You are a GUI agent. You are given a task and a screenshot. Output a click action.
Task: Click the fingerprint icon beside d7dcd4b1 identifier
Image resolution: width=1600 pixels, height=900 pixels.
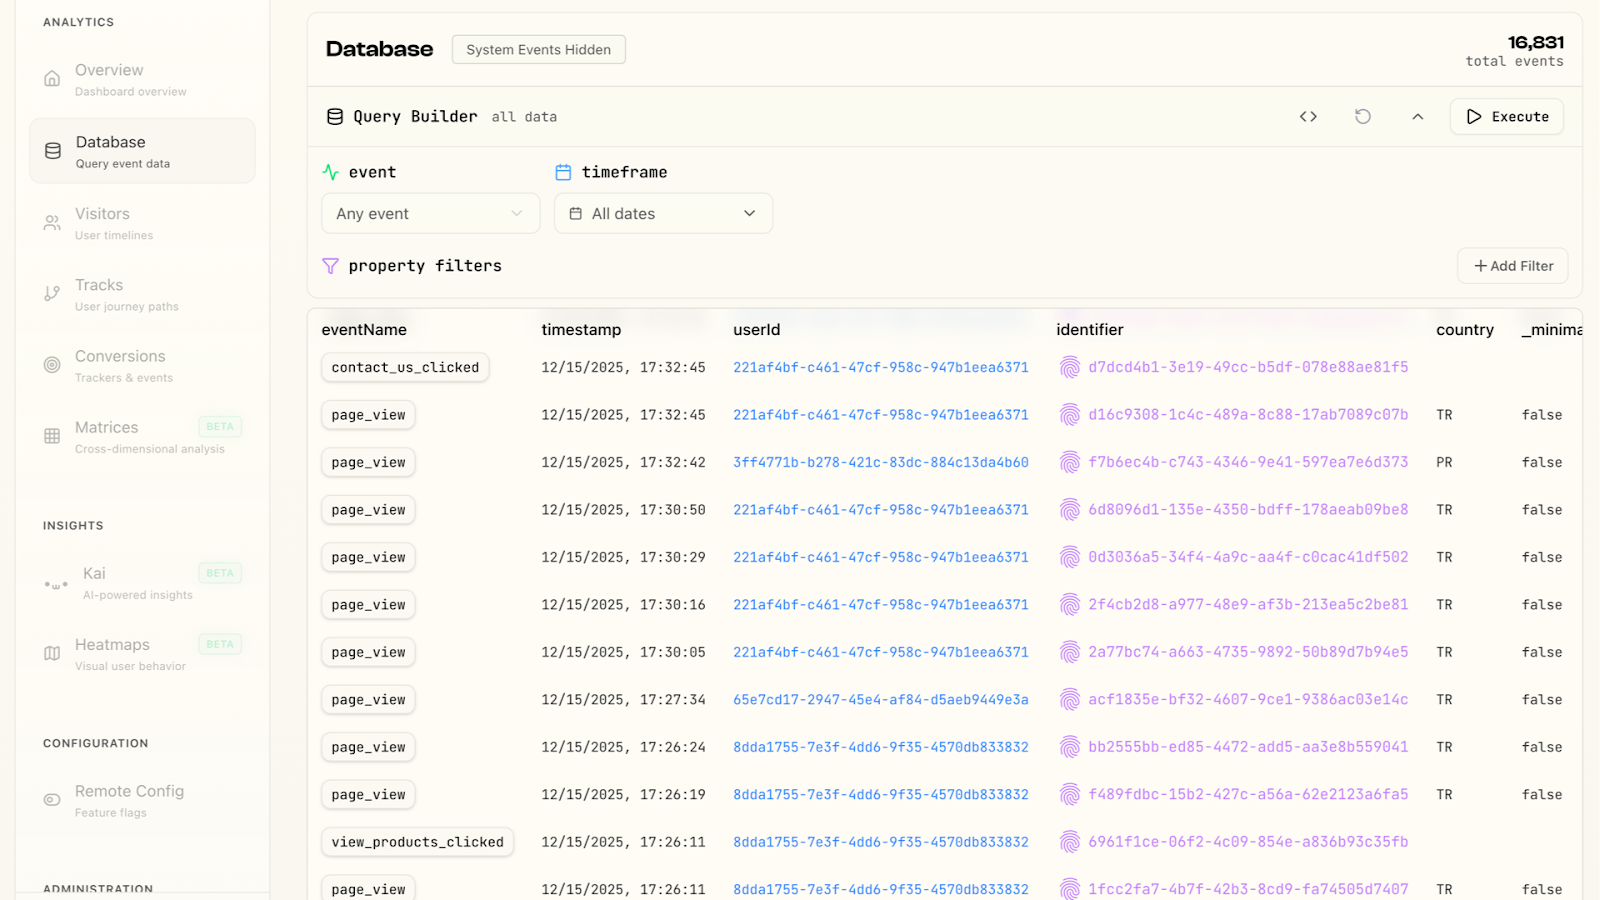pyautogui.click(x=1070, y=367)
